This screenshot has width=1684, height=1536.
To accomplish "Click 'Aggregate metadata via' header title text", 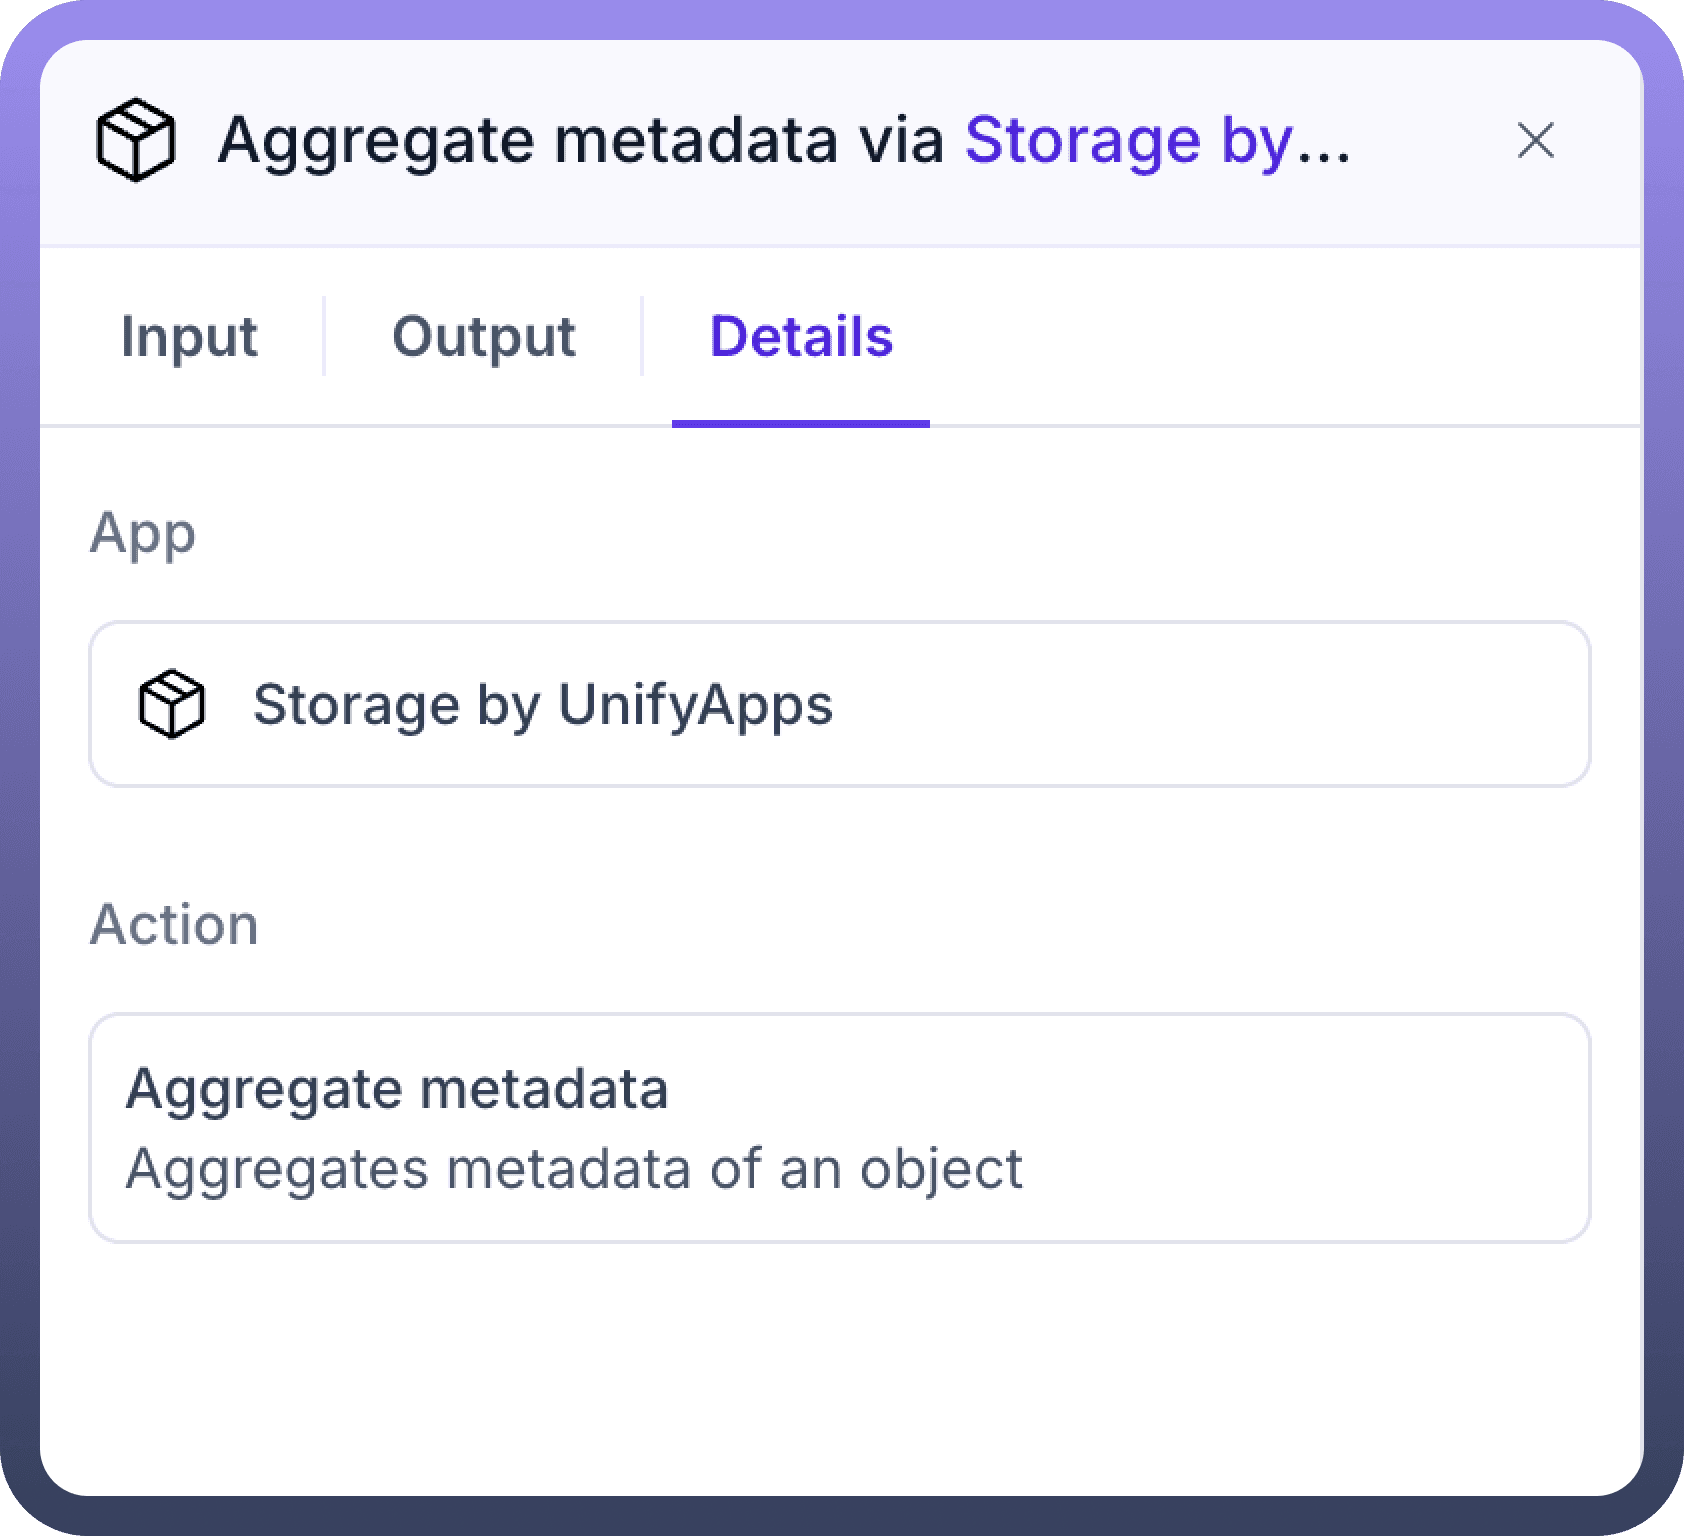I will coord(580,140).
